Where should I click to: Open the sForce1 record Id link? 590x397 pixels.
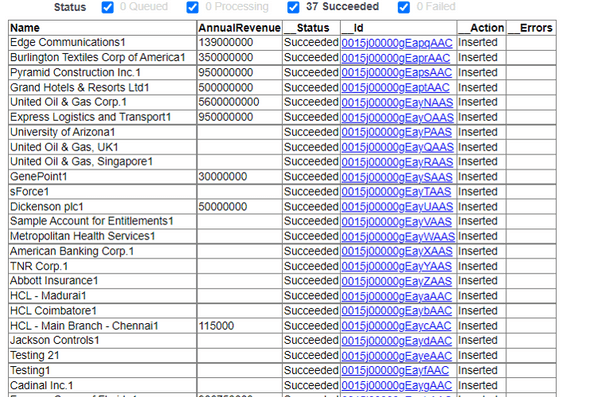click(396, 192)
